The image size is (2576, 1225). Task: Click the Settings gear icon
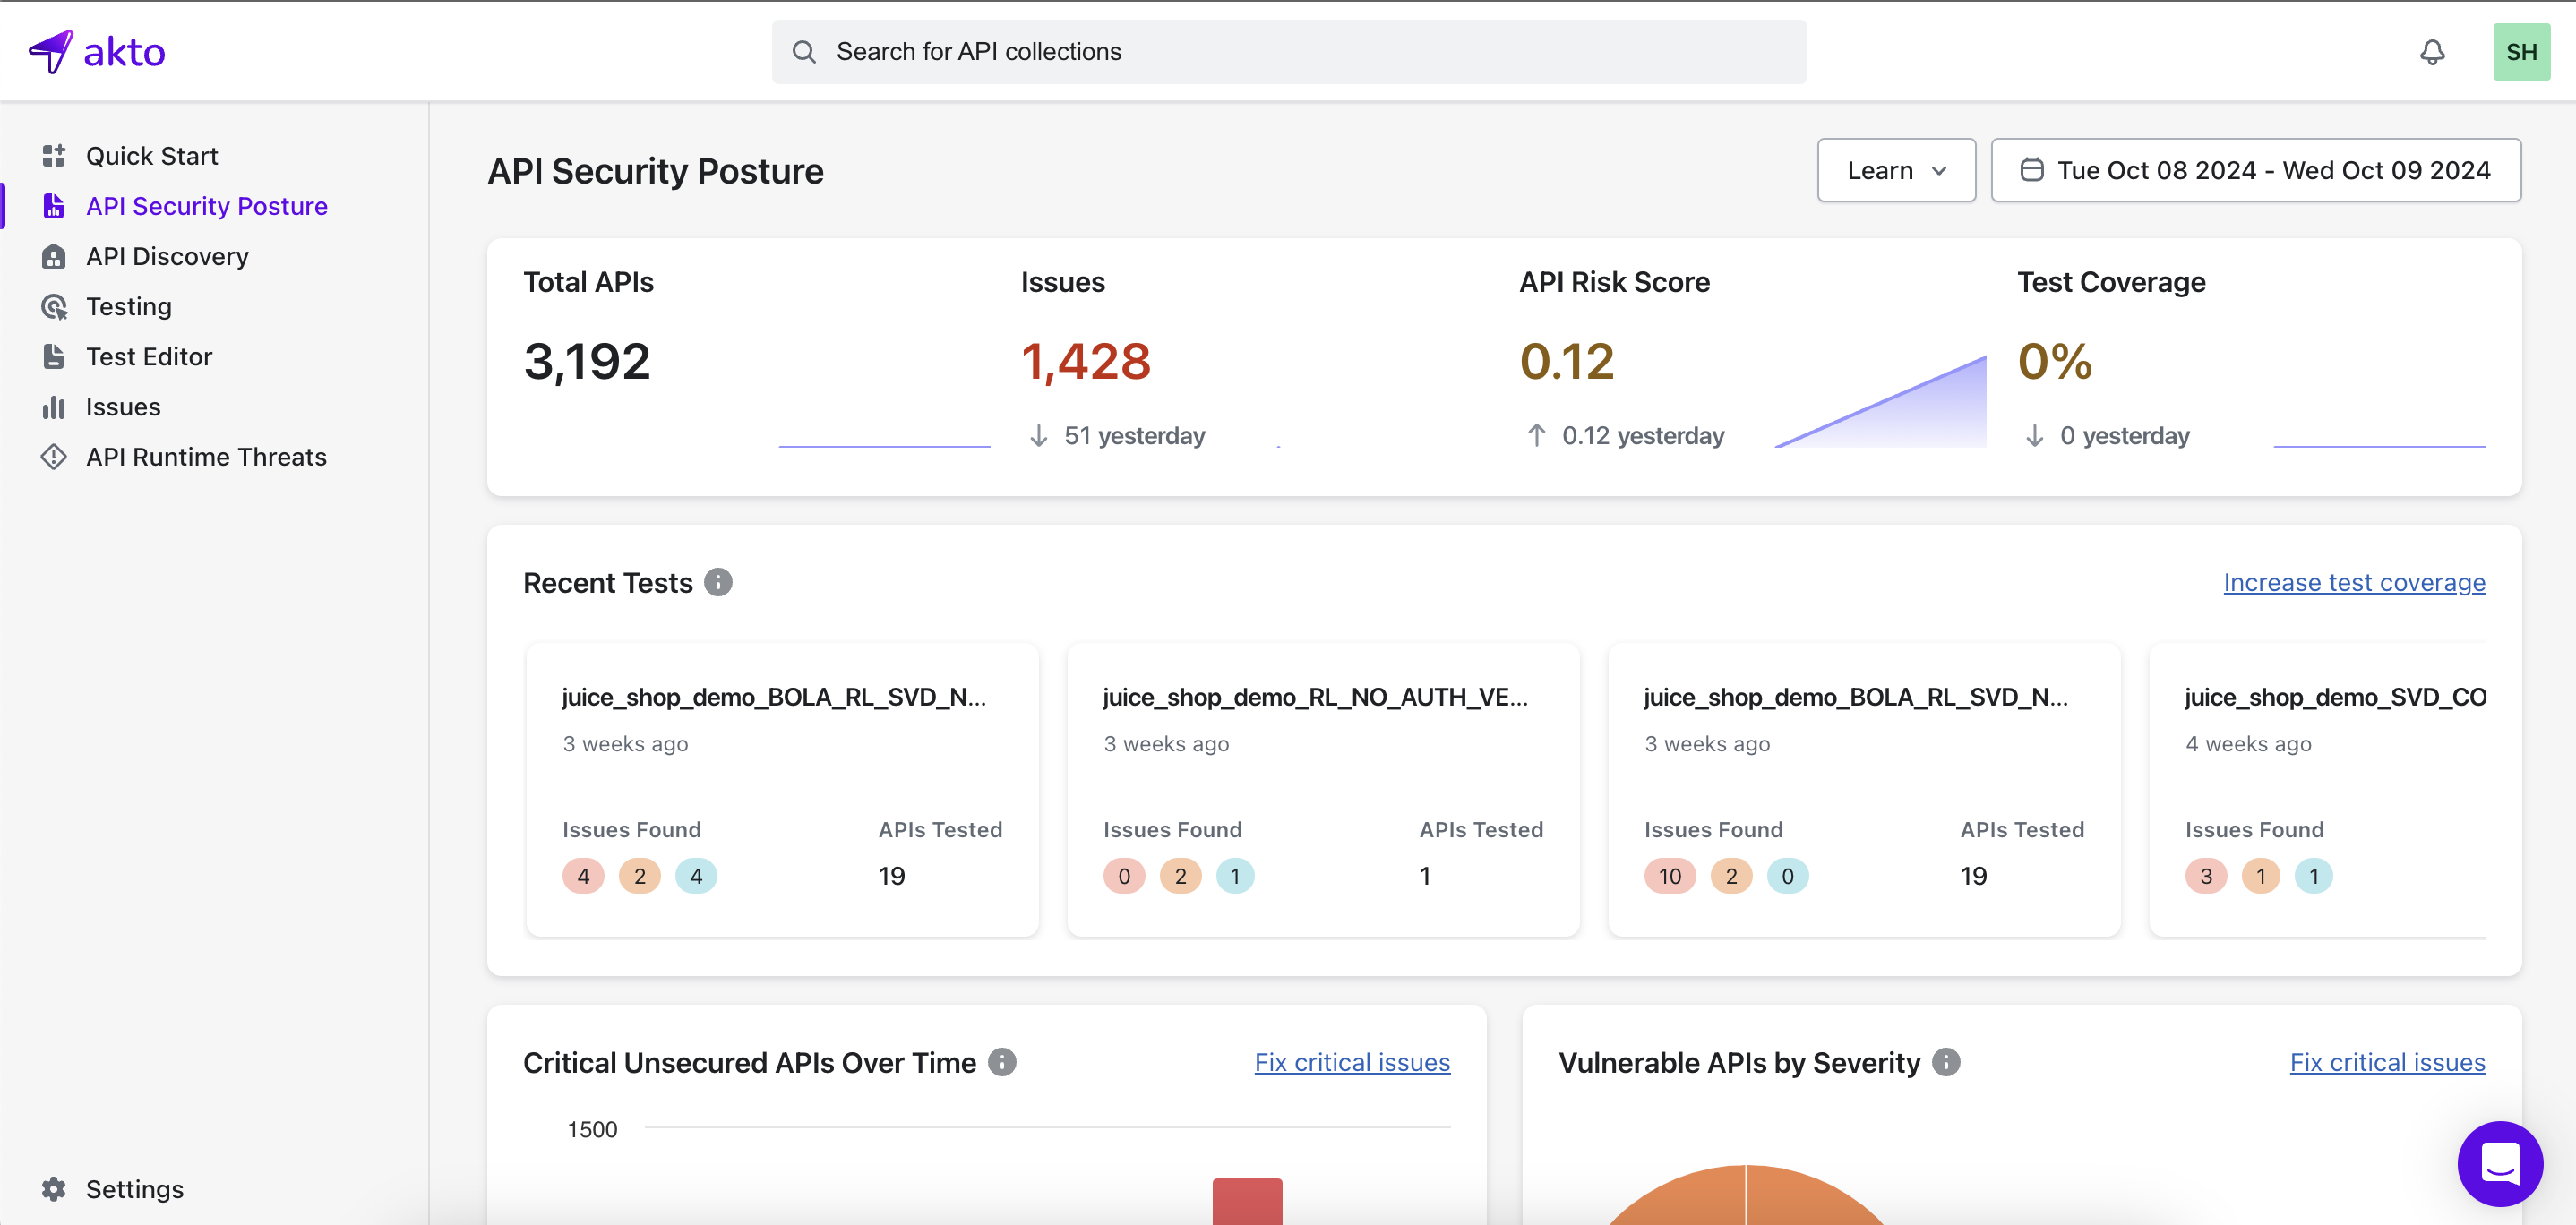coord(54,1189)
